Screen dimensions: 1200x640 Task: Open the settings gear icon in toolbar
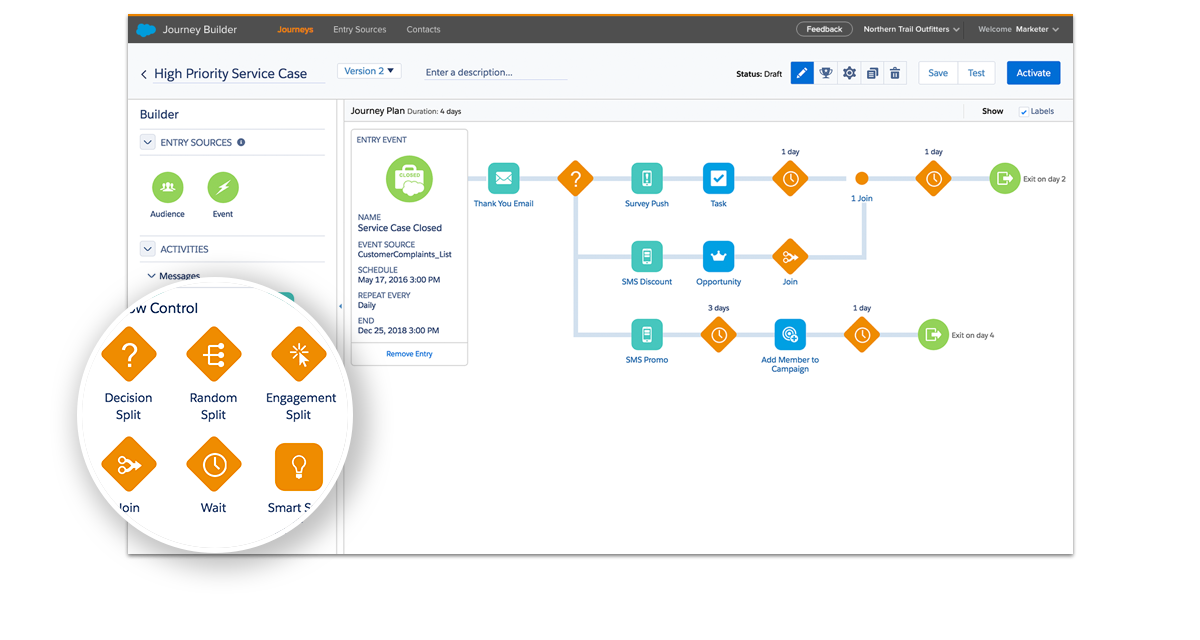(849, 73)
